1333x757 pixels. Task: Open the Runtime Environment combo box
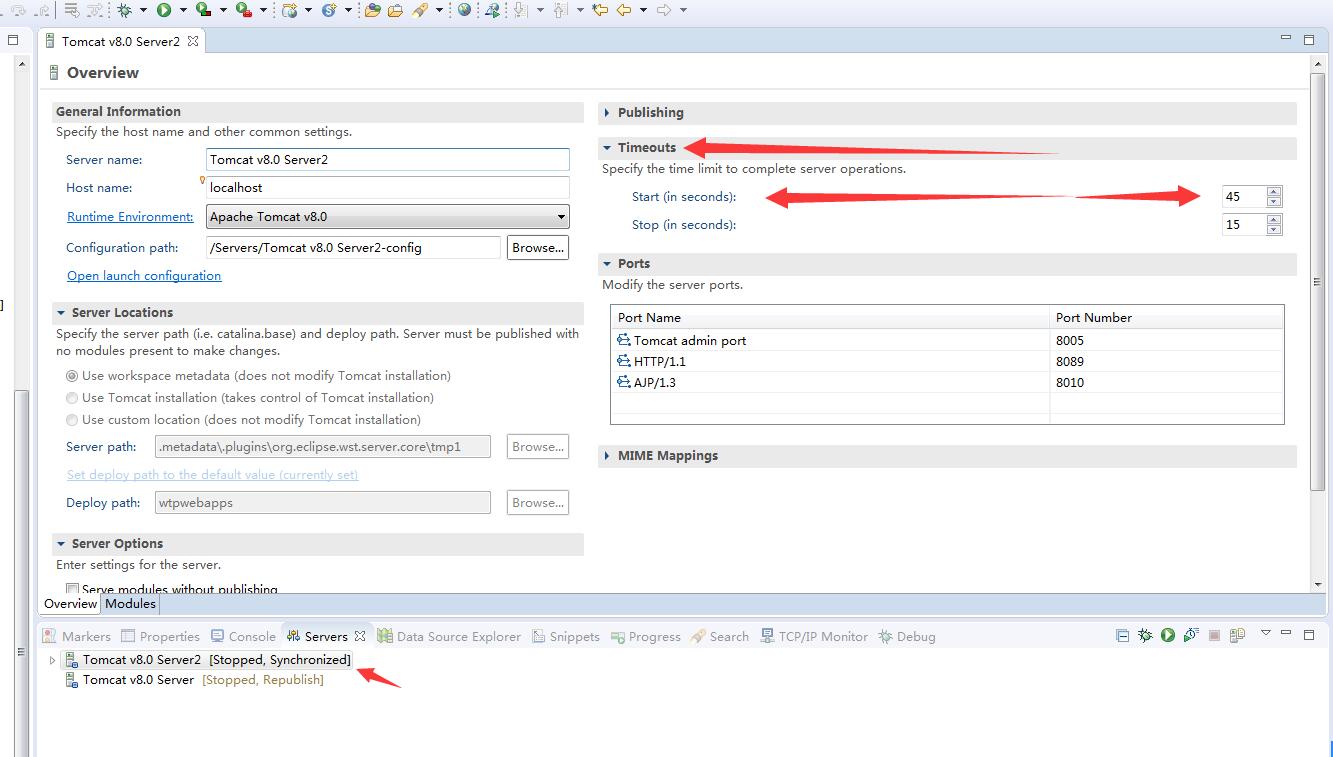(387, 216)
